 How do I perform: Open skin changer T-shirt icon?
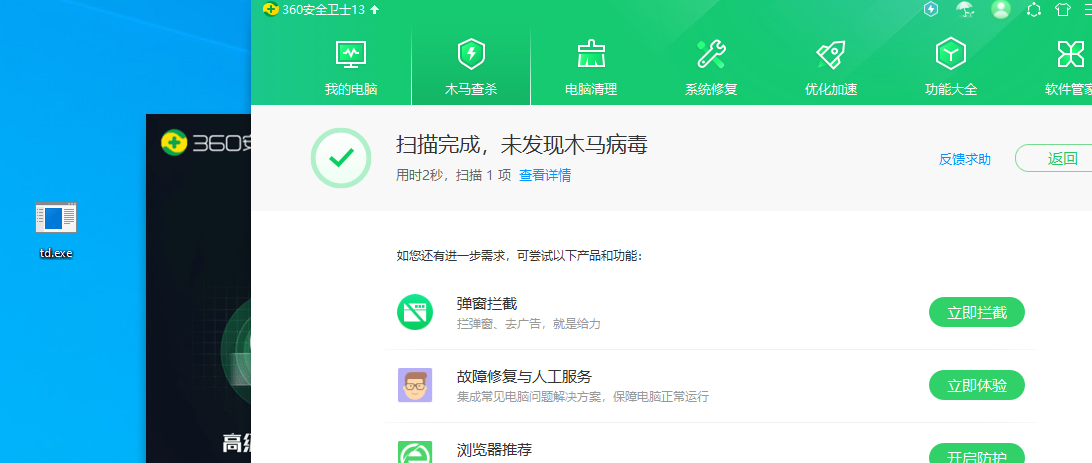(x=1062, y=10)
